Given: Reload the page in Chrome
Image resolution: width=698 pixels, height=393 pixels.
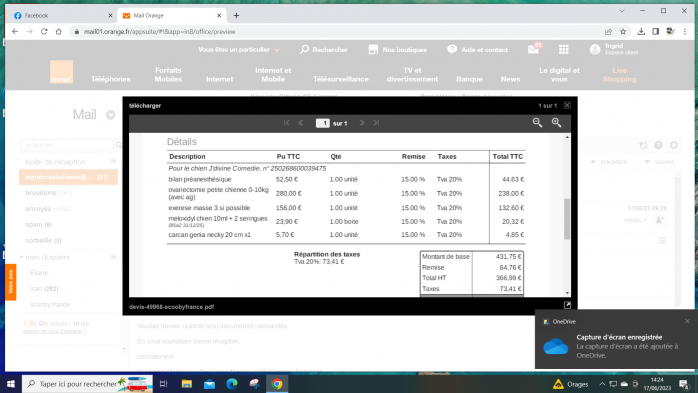Looking at the screenshot, I should pos(44,32).
